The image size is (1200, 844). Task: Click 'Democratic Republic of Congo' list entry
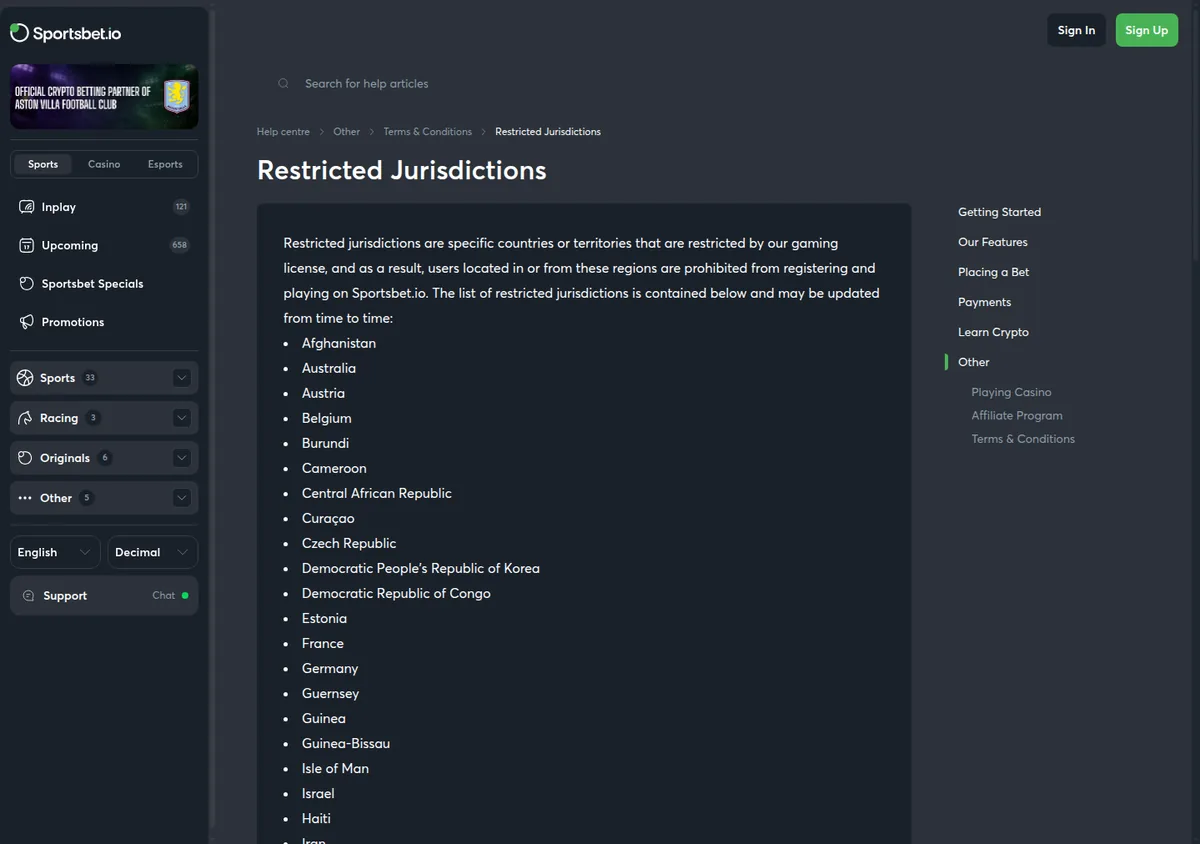tap(396, 593)
